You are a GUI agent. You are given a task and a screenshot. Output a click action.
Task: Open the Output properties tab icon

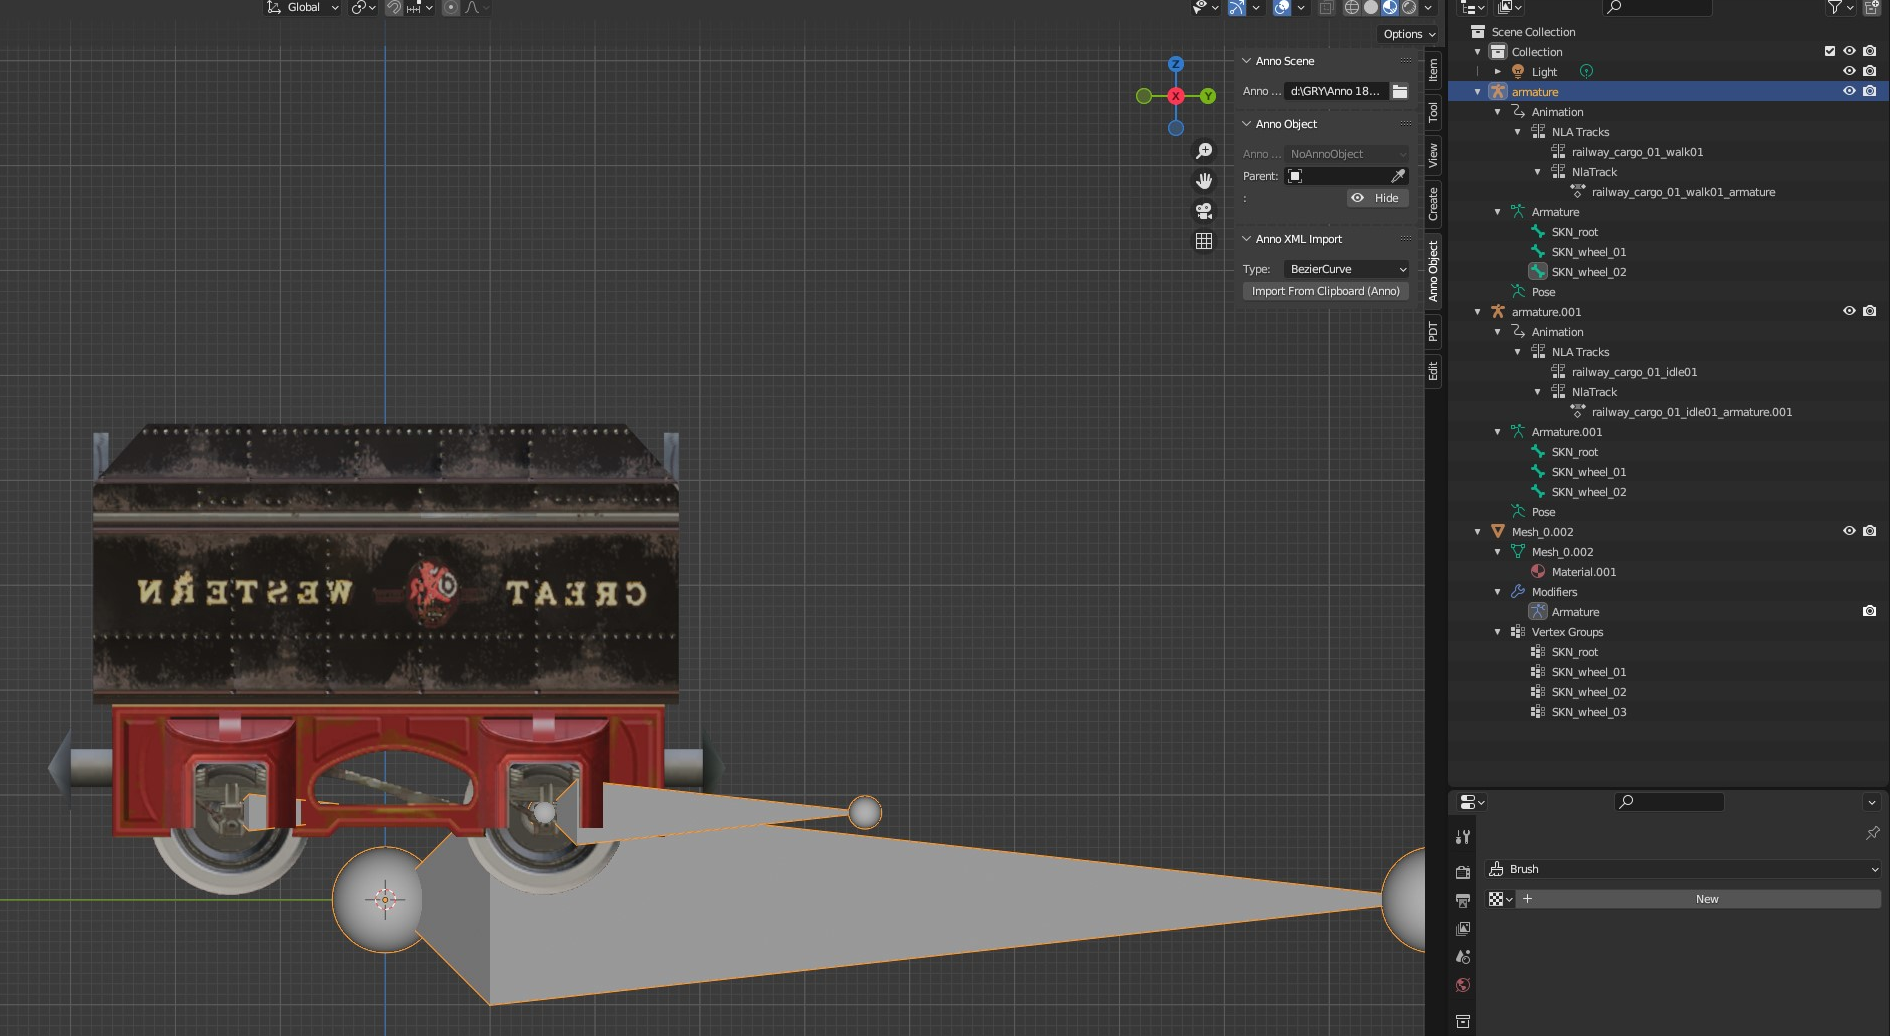[x=1463, y=901]
